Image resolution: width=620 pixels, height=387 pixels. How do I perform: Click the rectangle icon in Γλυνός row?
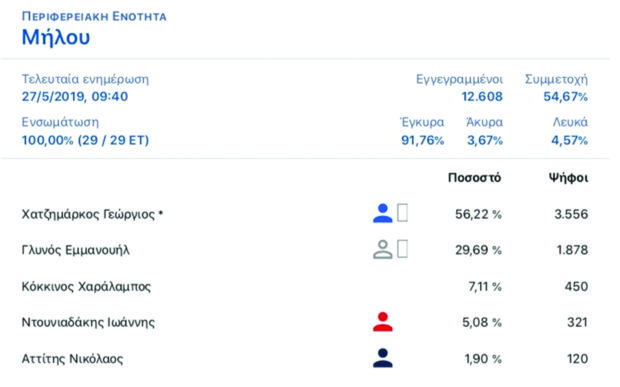[x=402, y=249]
